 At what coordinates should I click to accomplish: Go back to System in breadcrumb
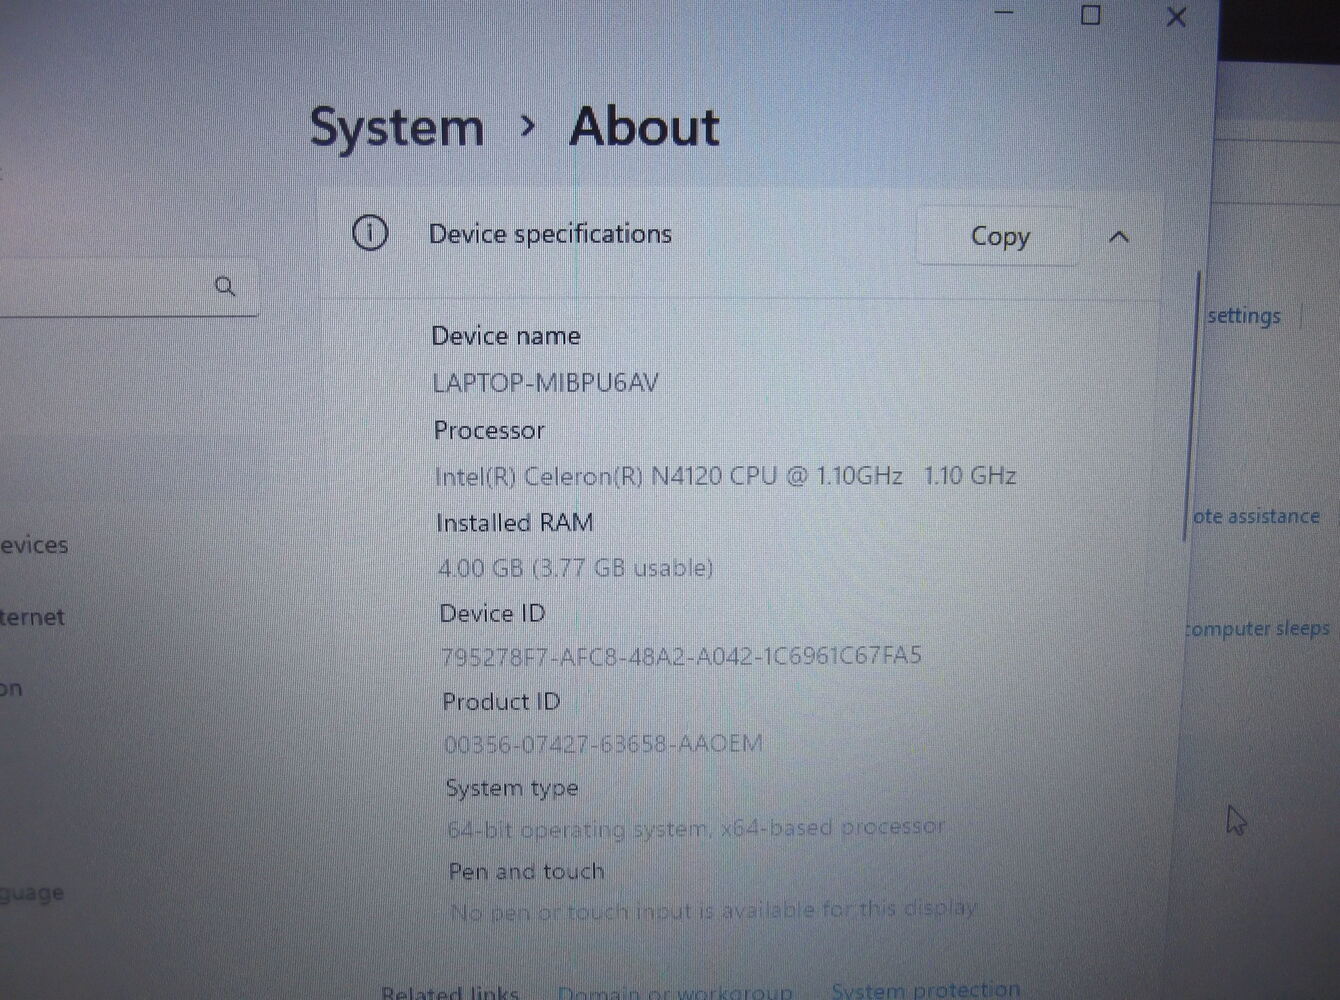coord(397,128)
